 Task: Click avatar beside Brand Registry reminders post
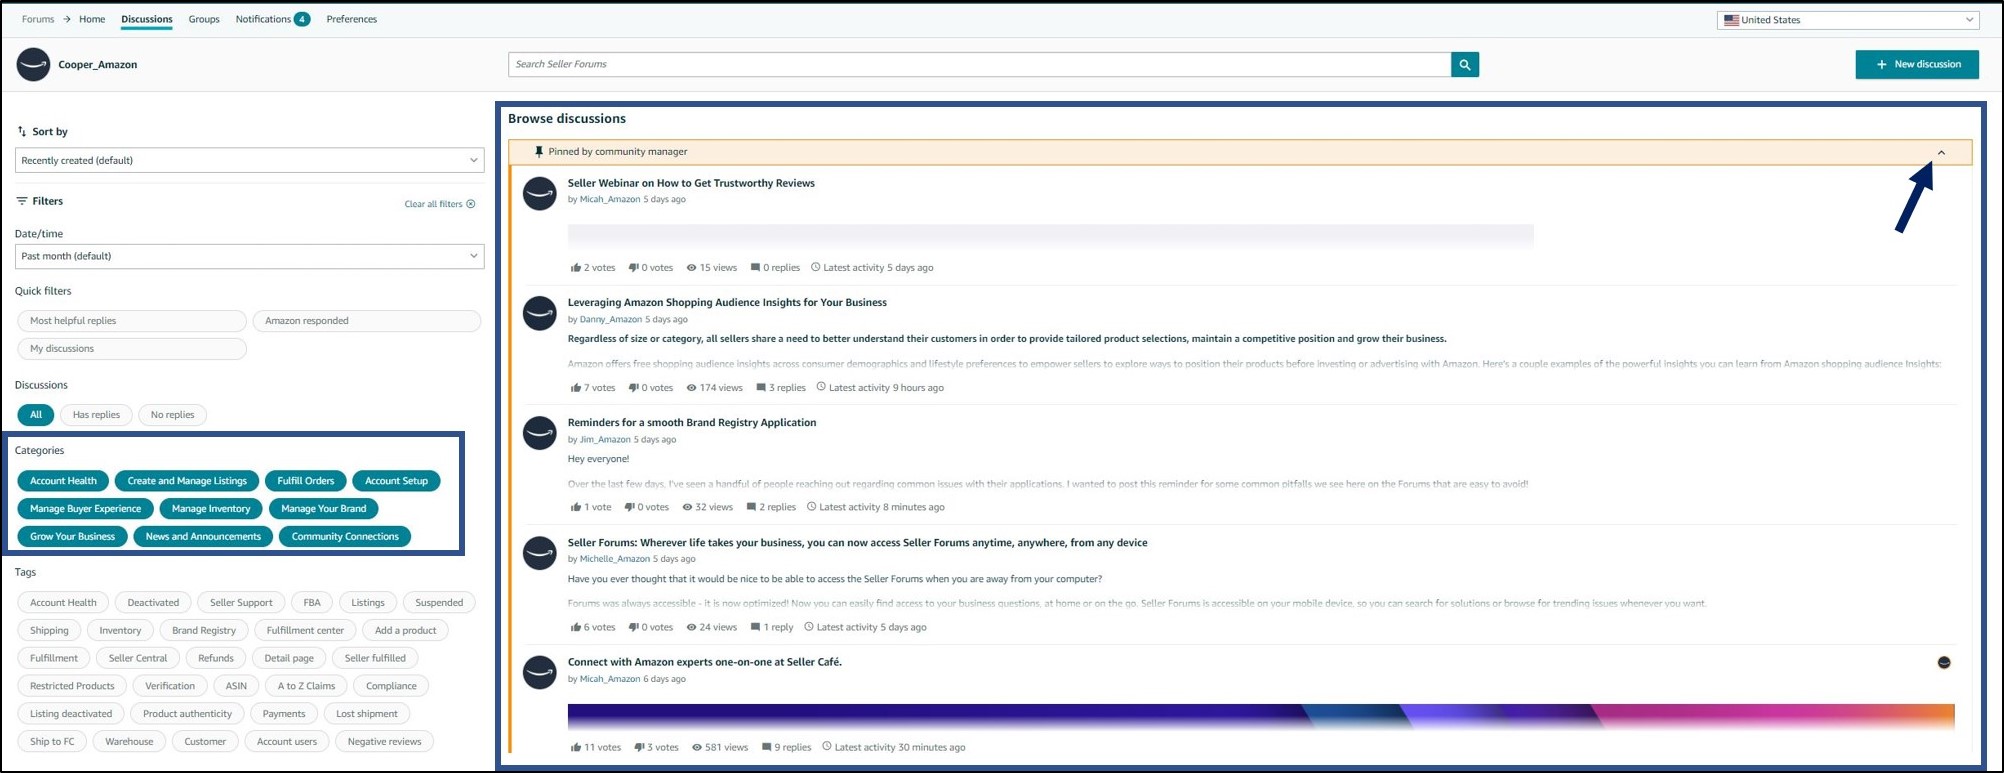pos(540,433)
